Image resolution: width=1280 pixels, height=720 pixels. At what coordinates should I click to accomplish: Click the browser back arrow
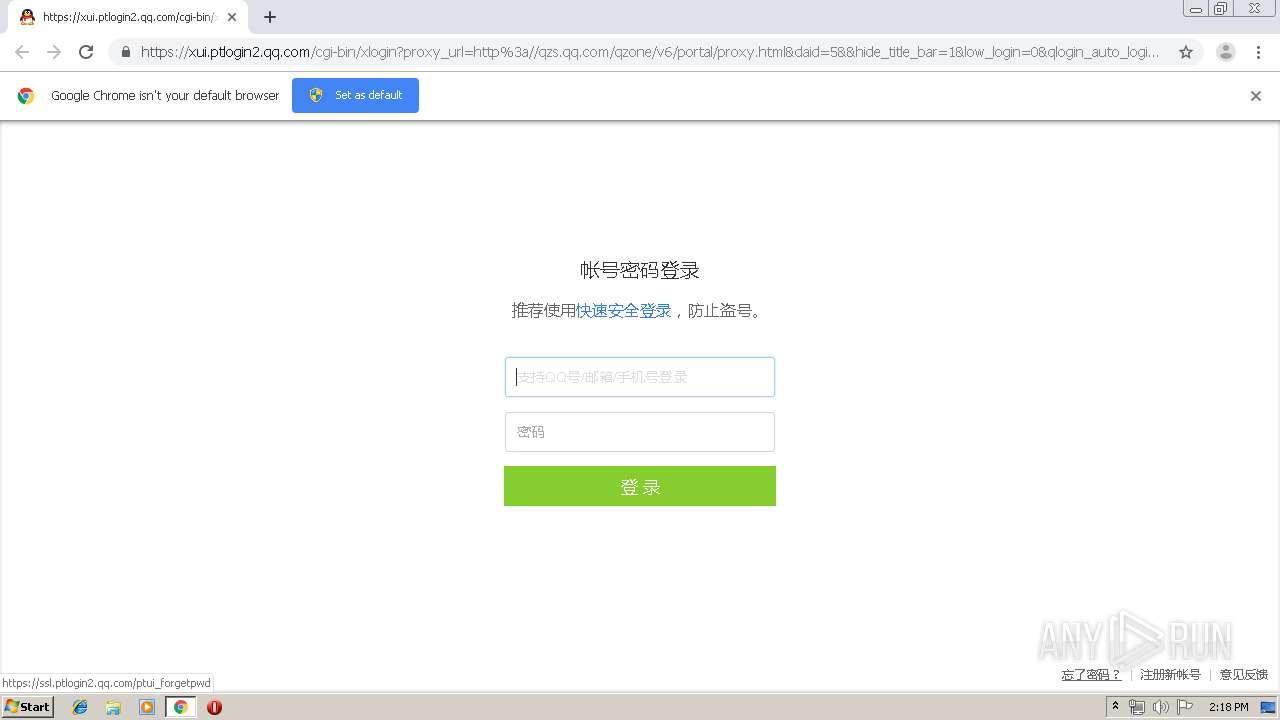point(22,52)
